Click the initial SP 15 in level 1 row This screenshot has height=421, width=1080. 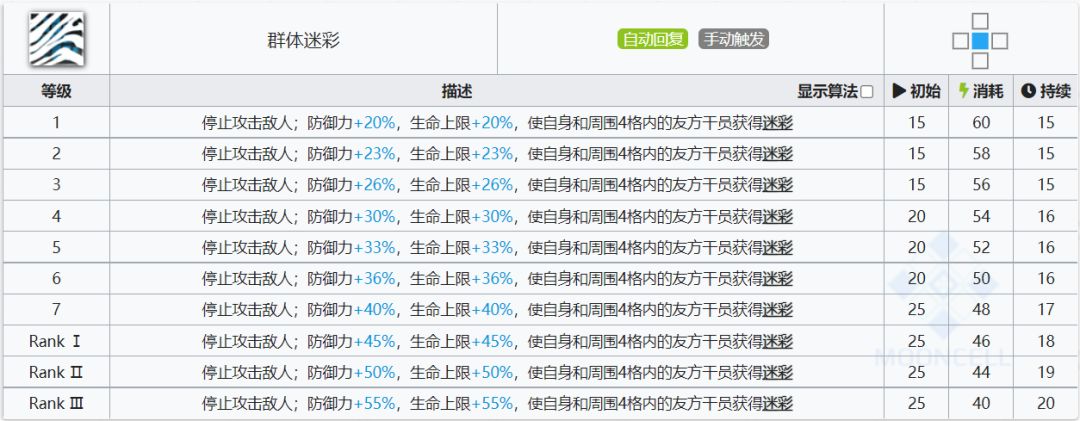pos(917,123)
